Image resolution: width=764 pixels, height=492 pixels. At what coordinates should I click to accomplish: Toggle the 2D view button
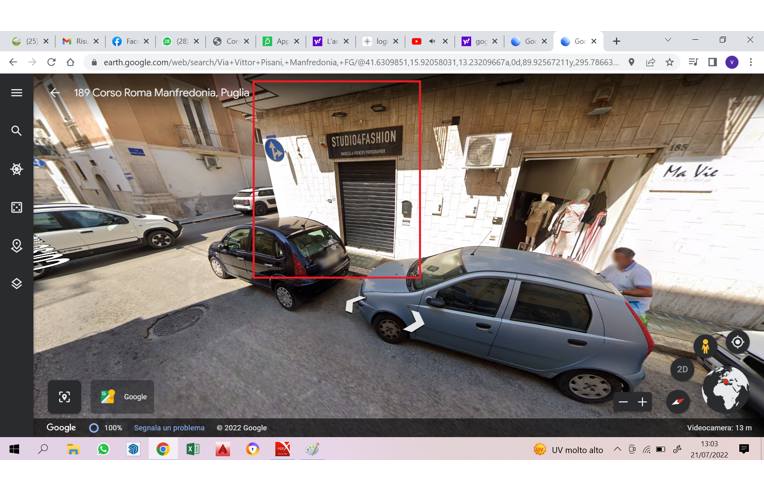coord(682,369)
